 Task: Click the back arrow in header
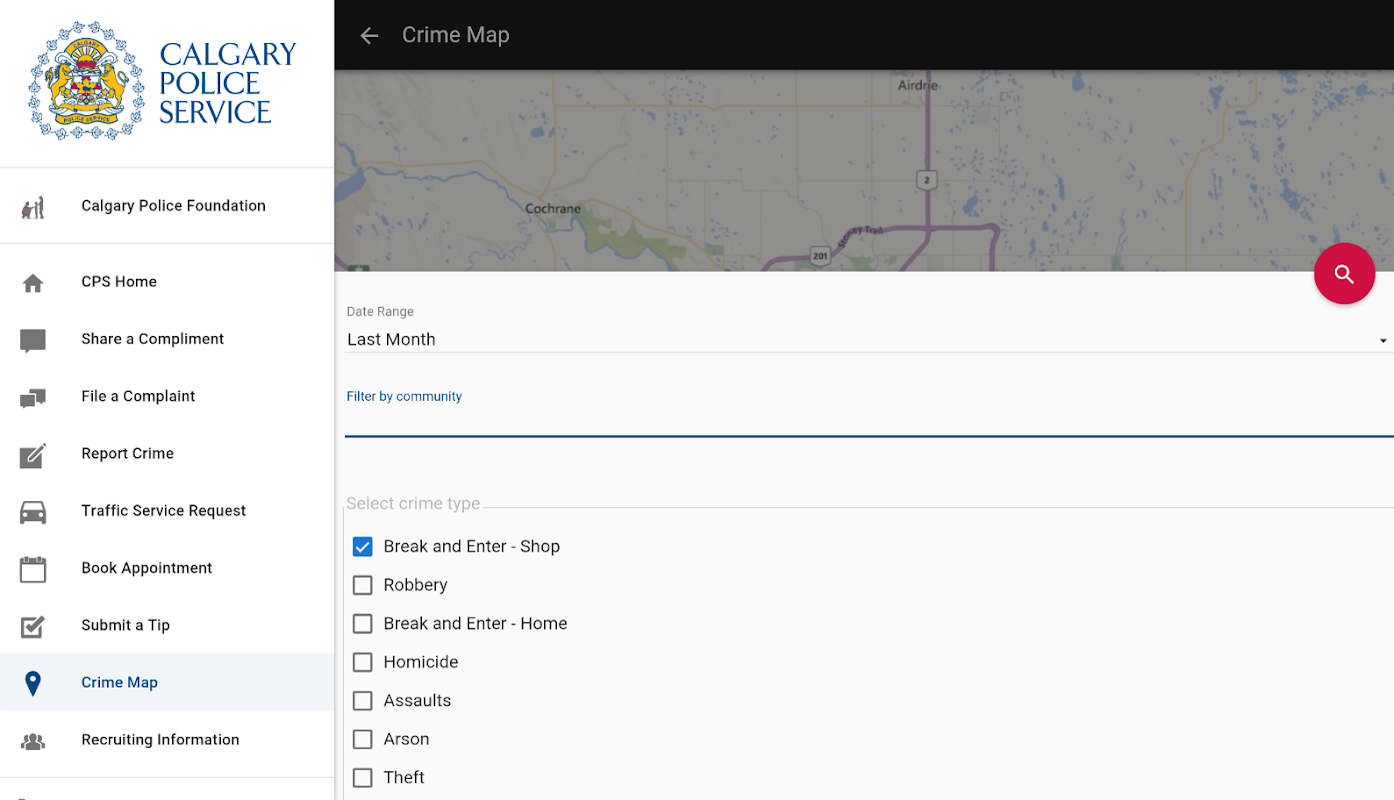[x=369, y=36]
